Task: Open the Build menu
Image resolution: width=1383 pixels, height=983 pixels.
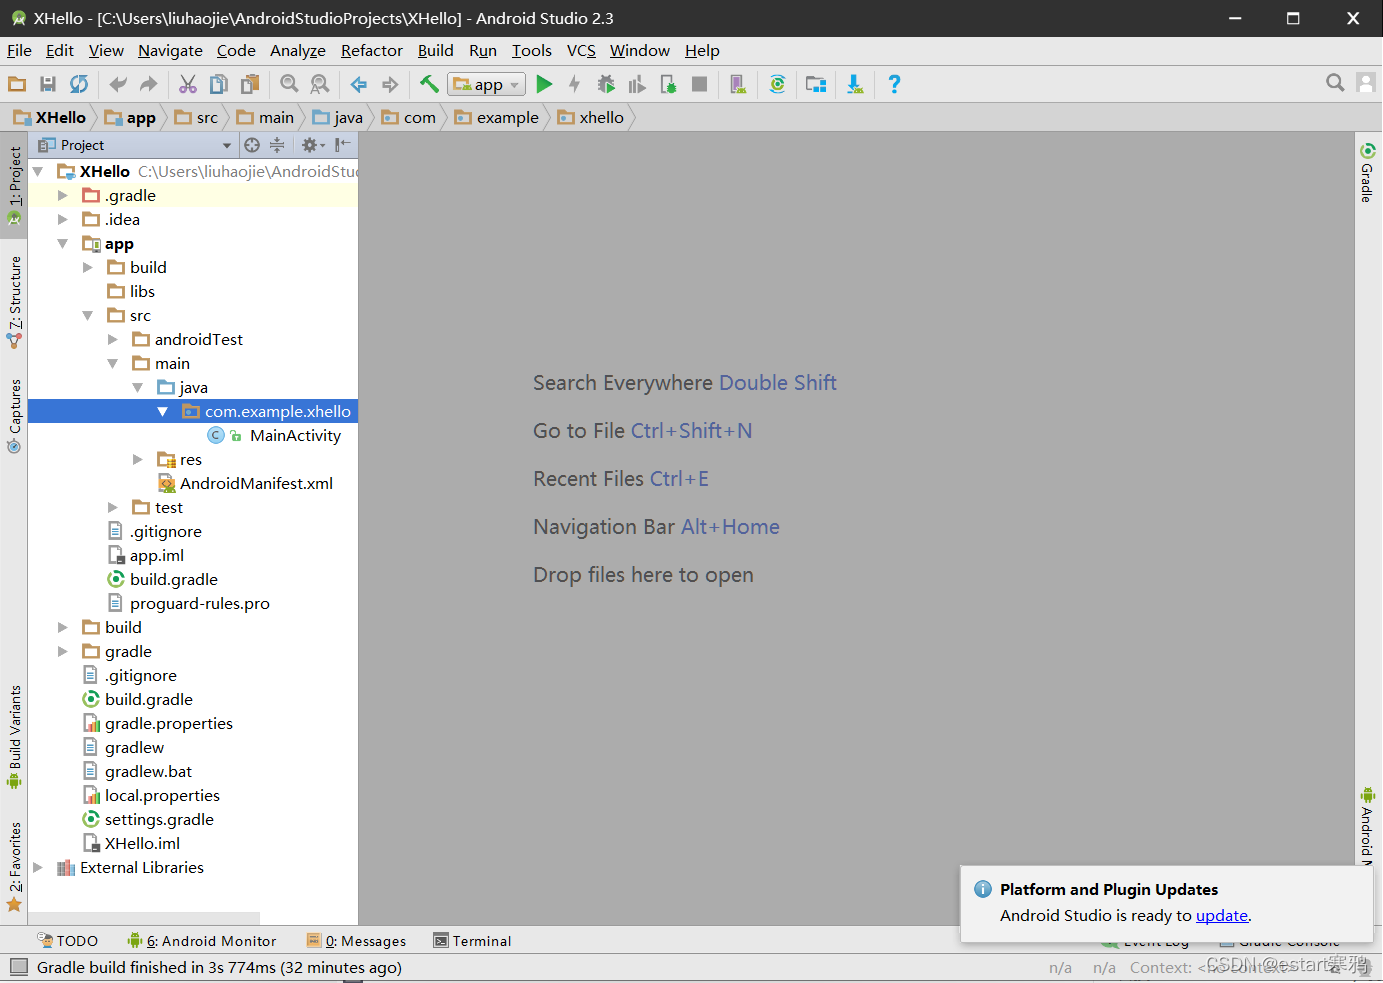Action: coord(435,50)
